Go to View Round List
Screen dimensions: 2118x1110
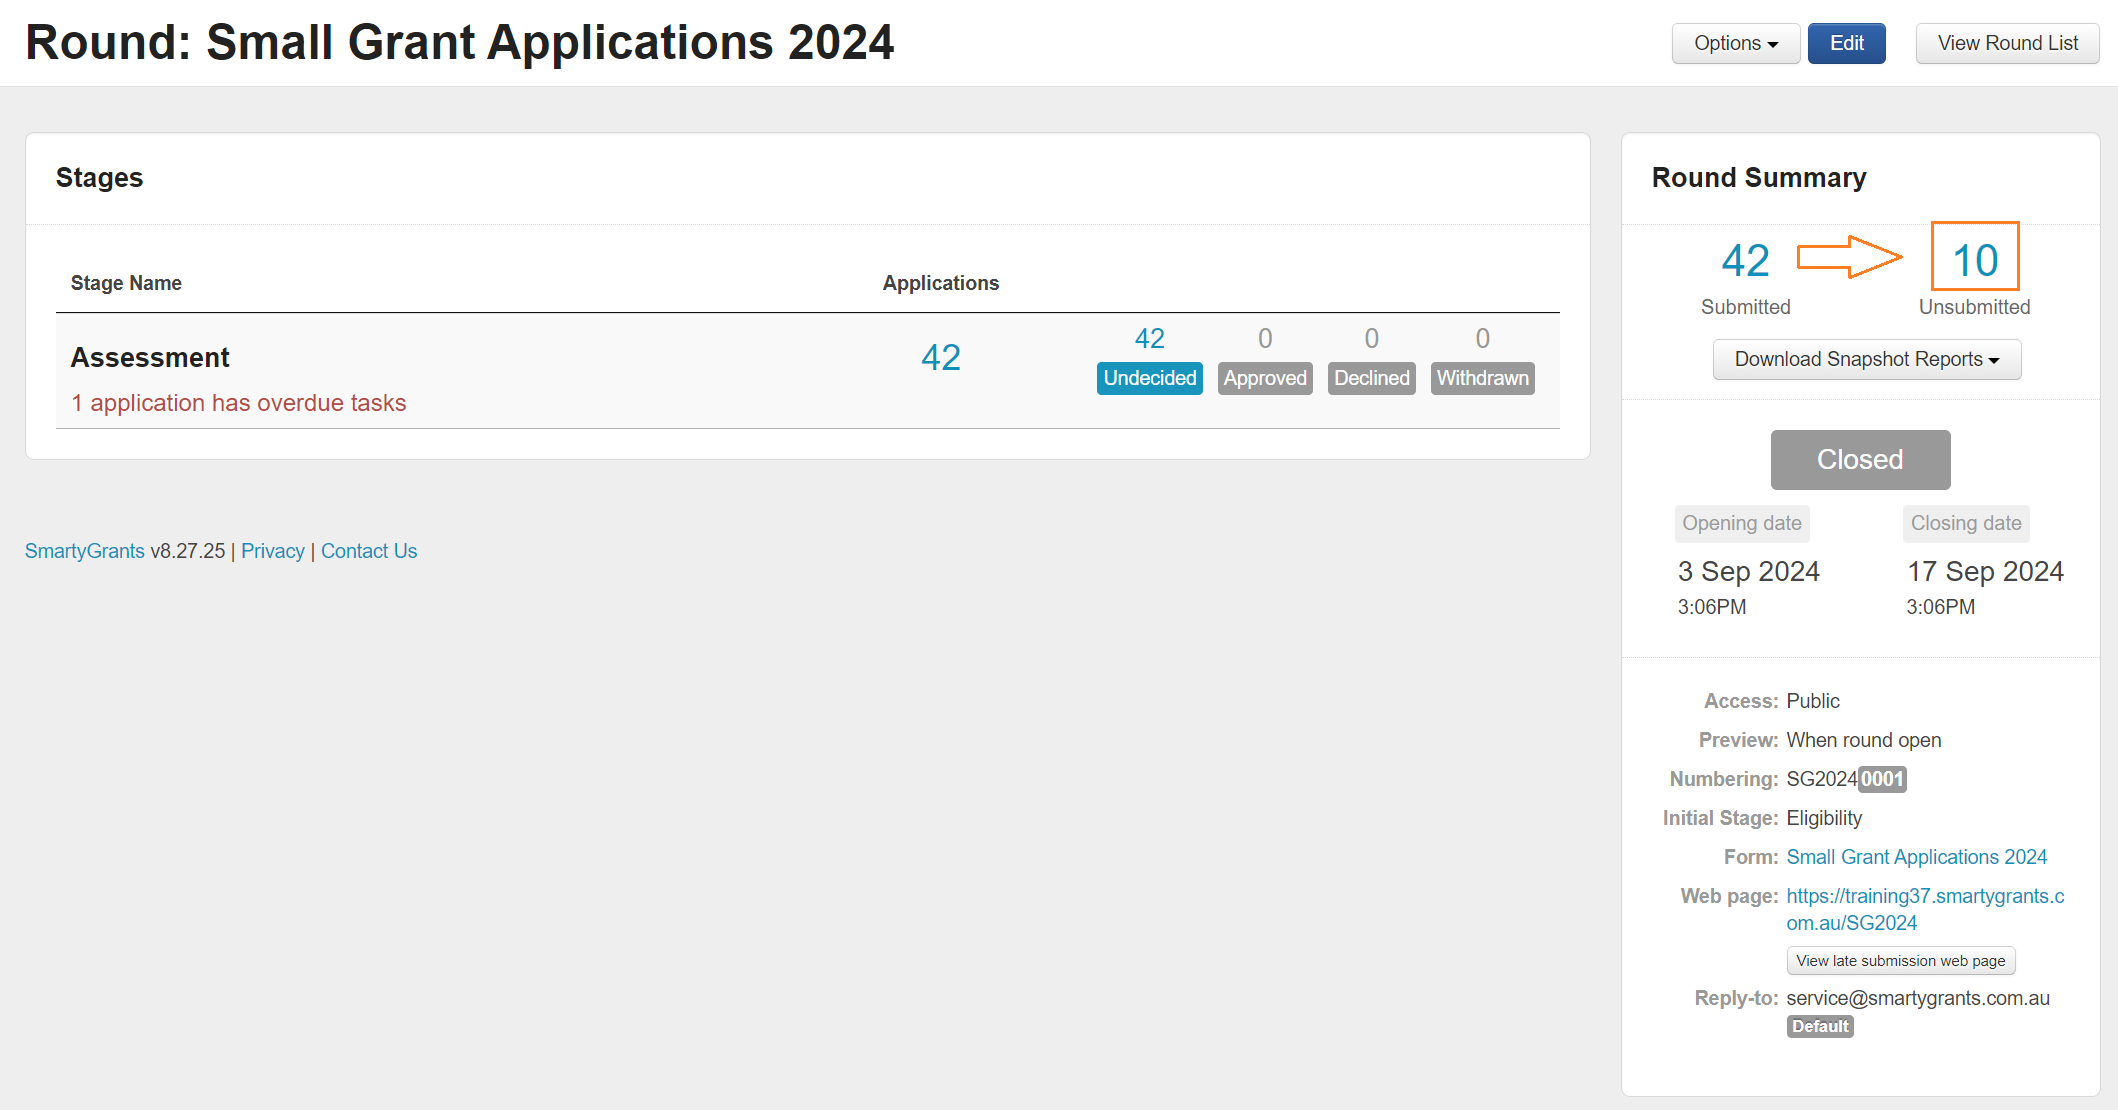2007,44
